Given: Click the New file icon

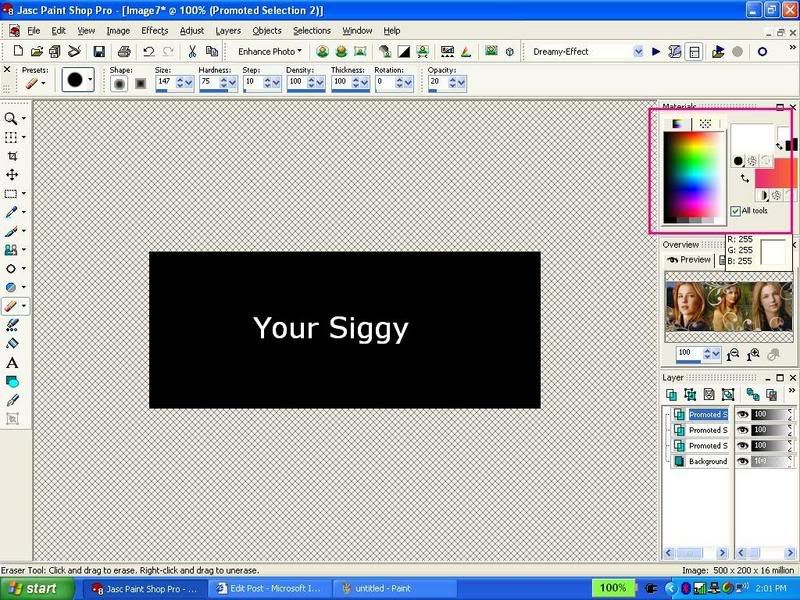Looking at the screenshot, I should click(18, 51).
